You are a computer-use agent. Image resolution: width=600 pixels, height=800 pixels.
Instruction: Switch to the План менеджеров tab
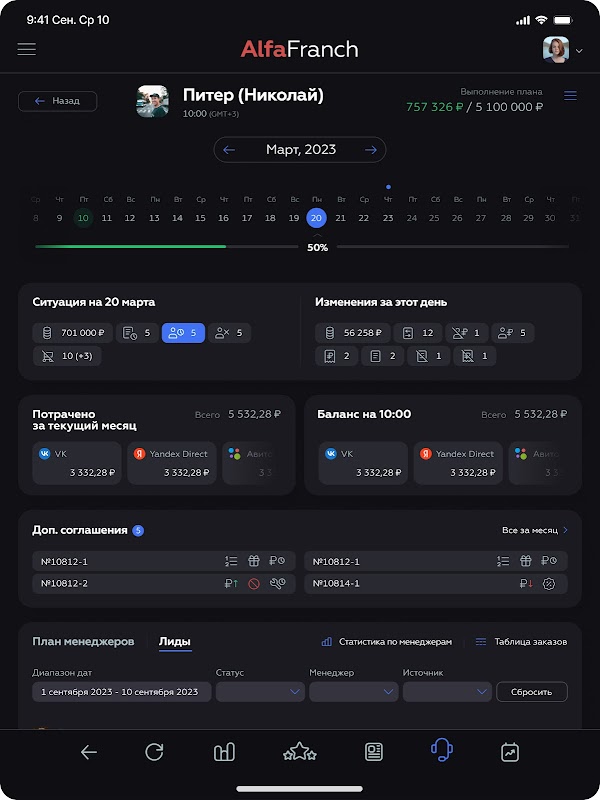point(83,642)
